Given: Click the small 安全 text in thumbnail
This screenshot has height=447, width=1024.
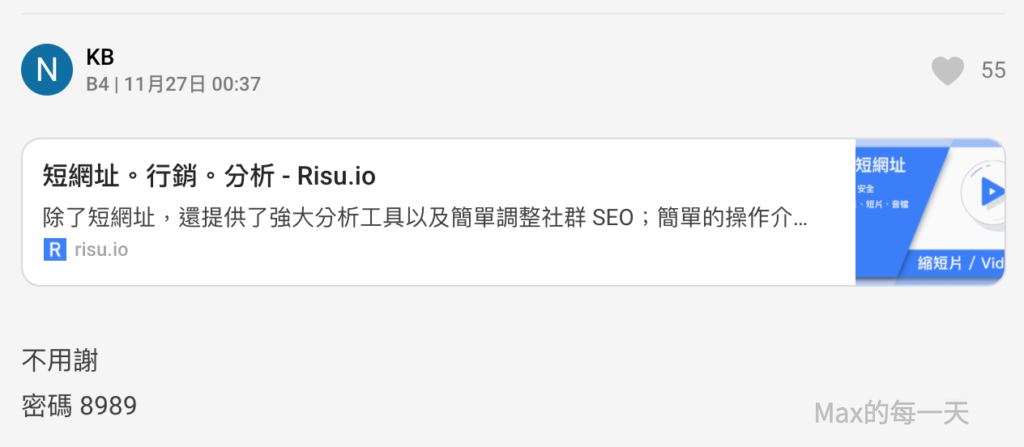Looking at the screenshot, I should [x=866, y=188].
